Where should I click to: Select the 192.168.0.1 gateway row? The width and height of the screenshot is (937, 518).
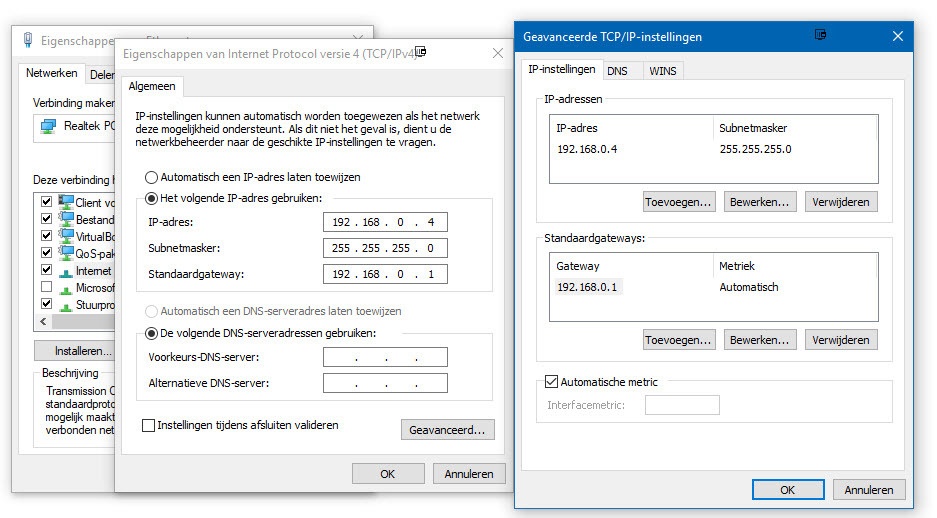pos(714,287)
